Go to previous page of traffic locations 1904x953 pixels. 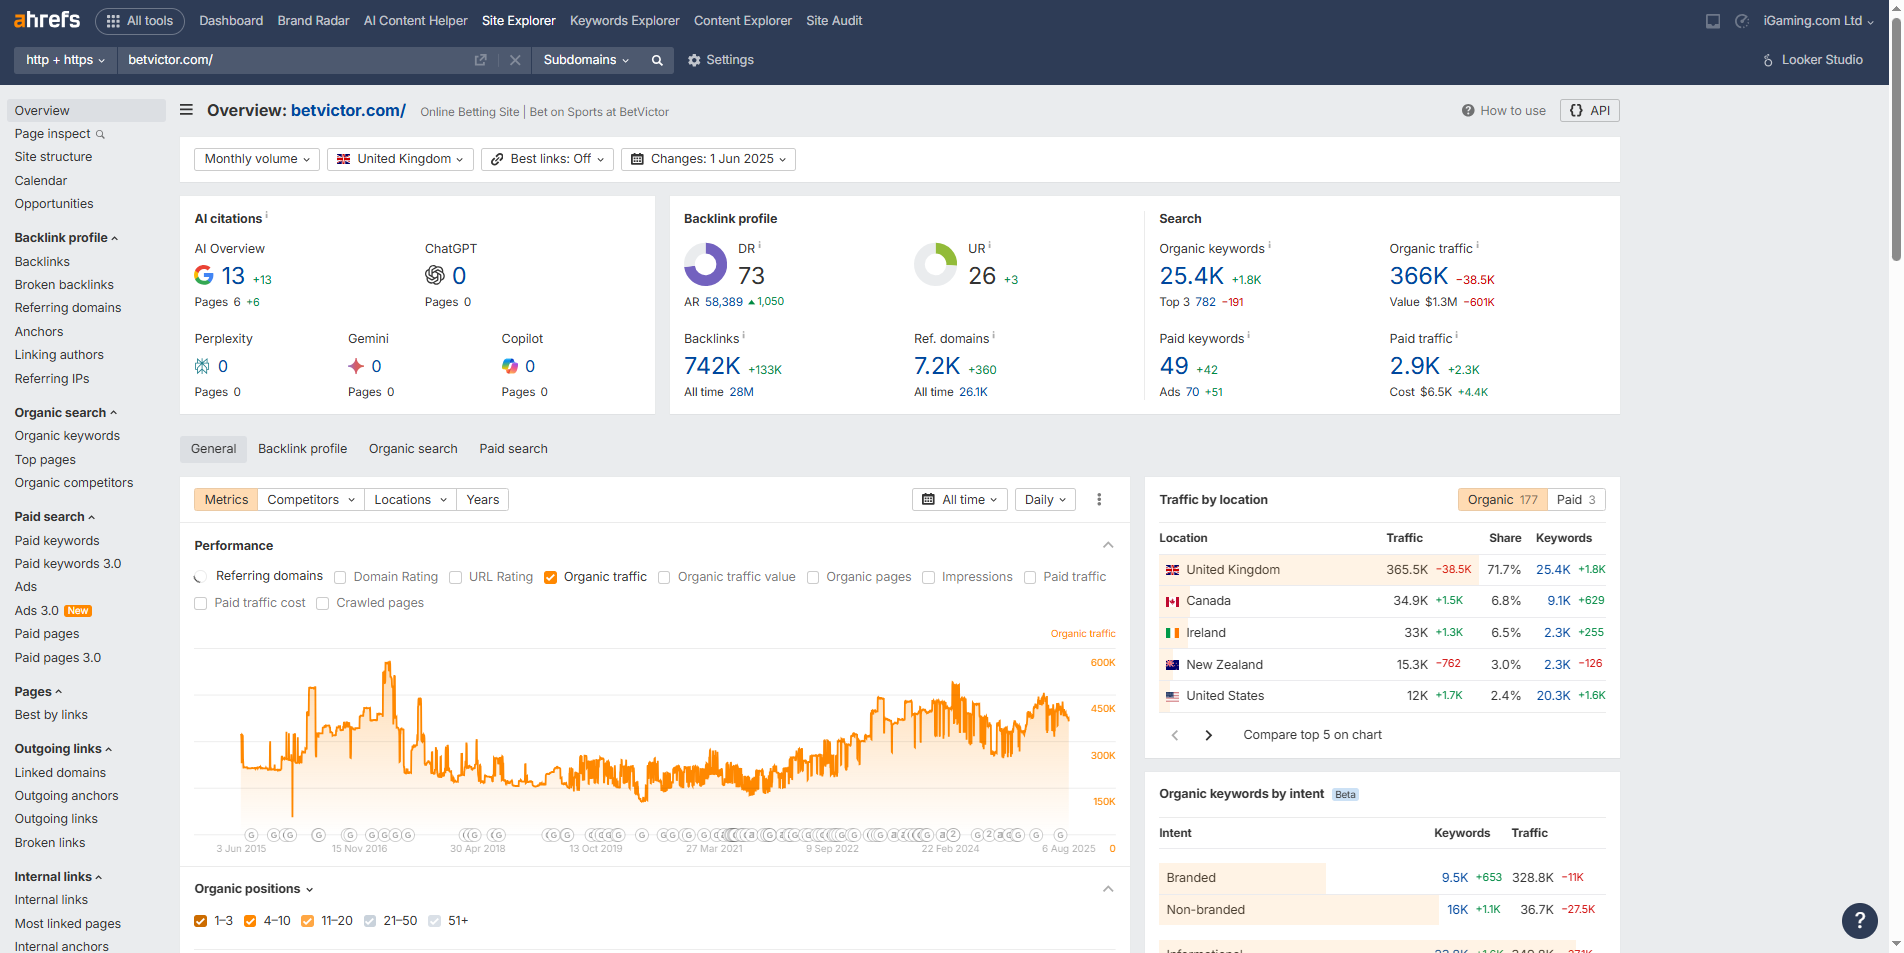tap(1175, 735)
